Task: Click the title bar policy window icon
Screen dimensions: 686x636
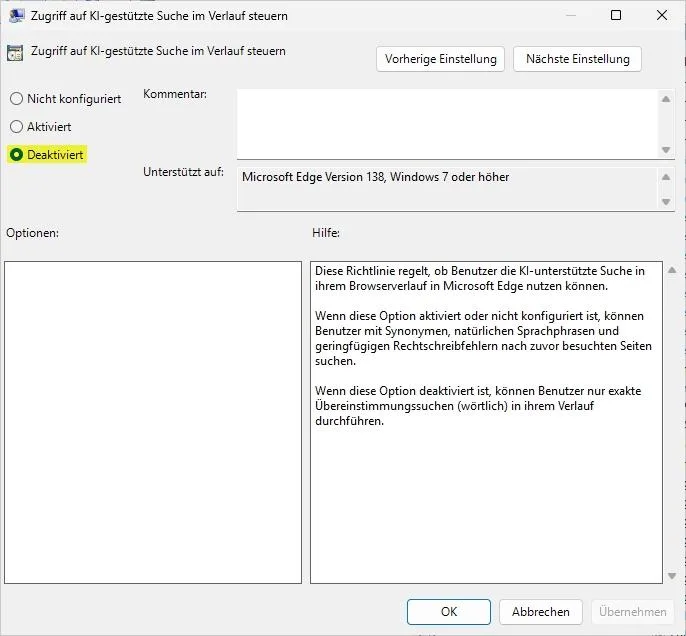Action: [x=17, y=15]
